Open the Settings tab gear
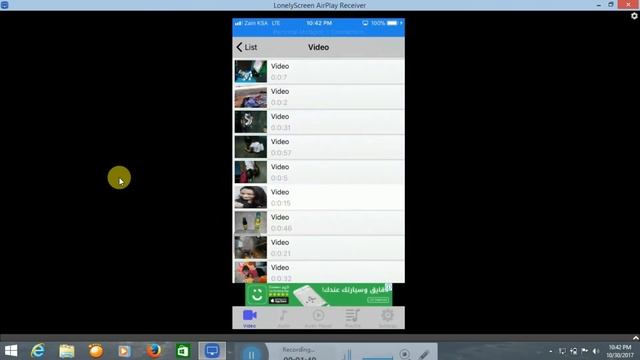This screenshot has height=360, width=640. tap(387, 318)
